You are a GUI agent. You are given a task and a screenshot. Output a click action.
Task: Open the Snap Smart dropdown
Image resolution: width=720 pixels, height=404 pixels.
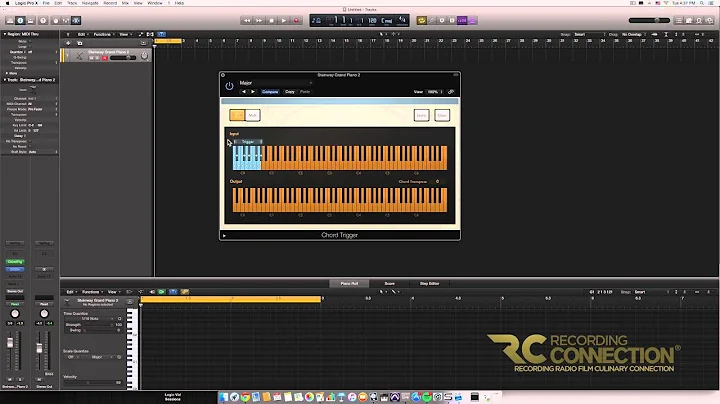click(589, 34)
